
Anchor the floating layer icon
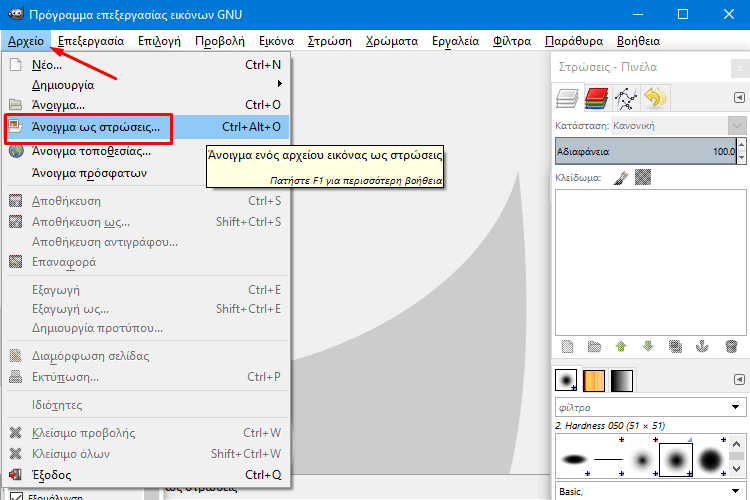click(702, 346)
